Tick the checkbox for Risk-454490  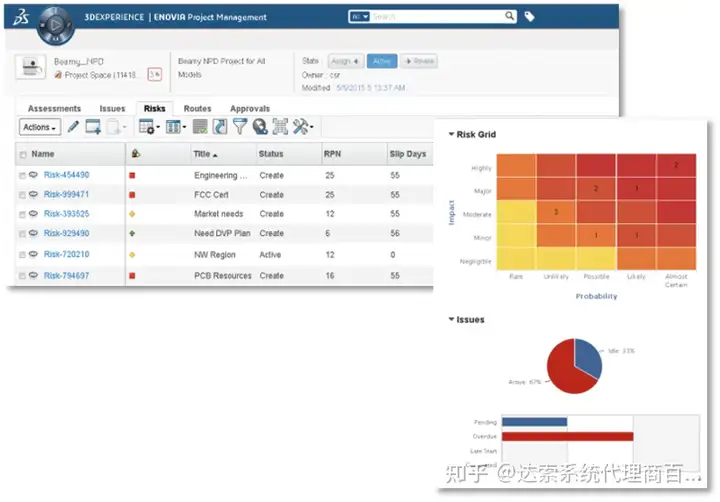(x=22, y=176)
